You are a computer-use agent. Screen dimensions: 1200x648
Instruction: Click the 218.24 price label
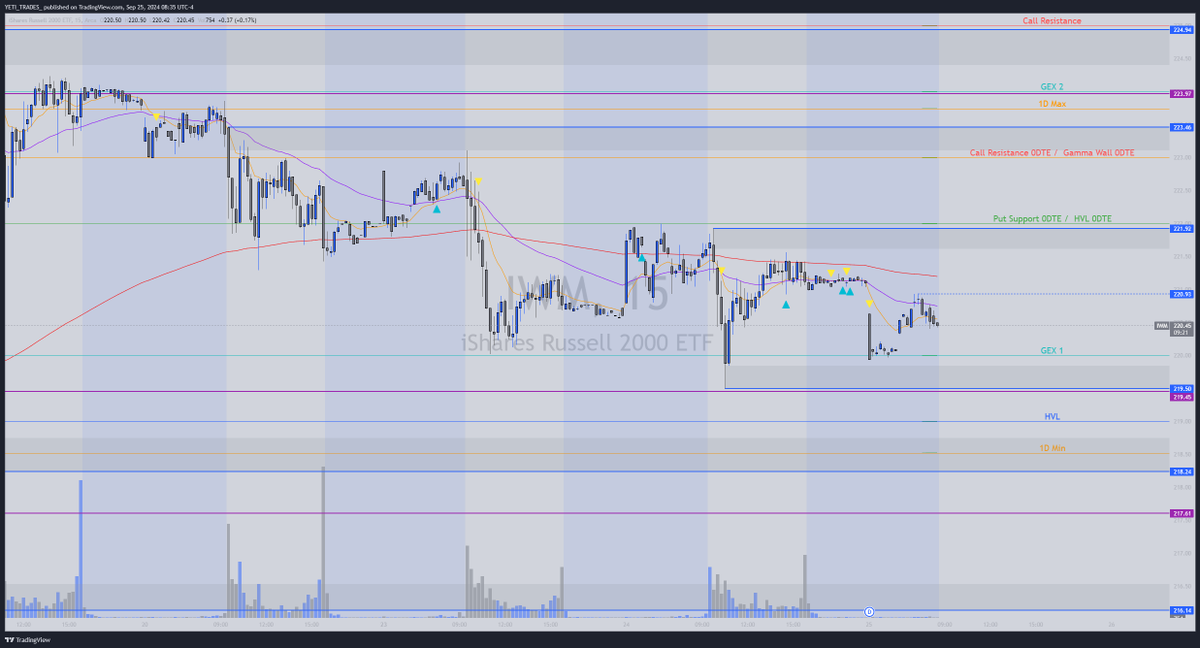coord(1182,471)
